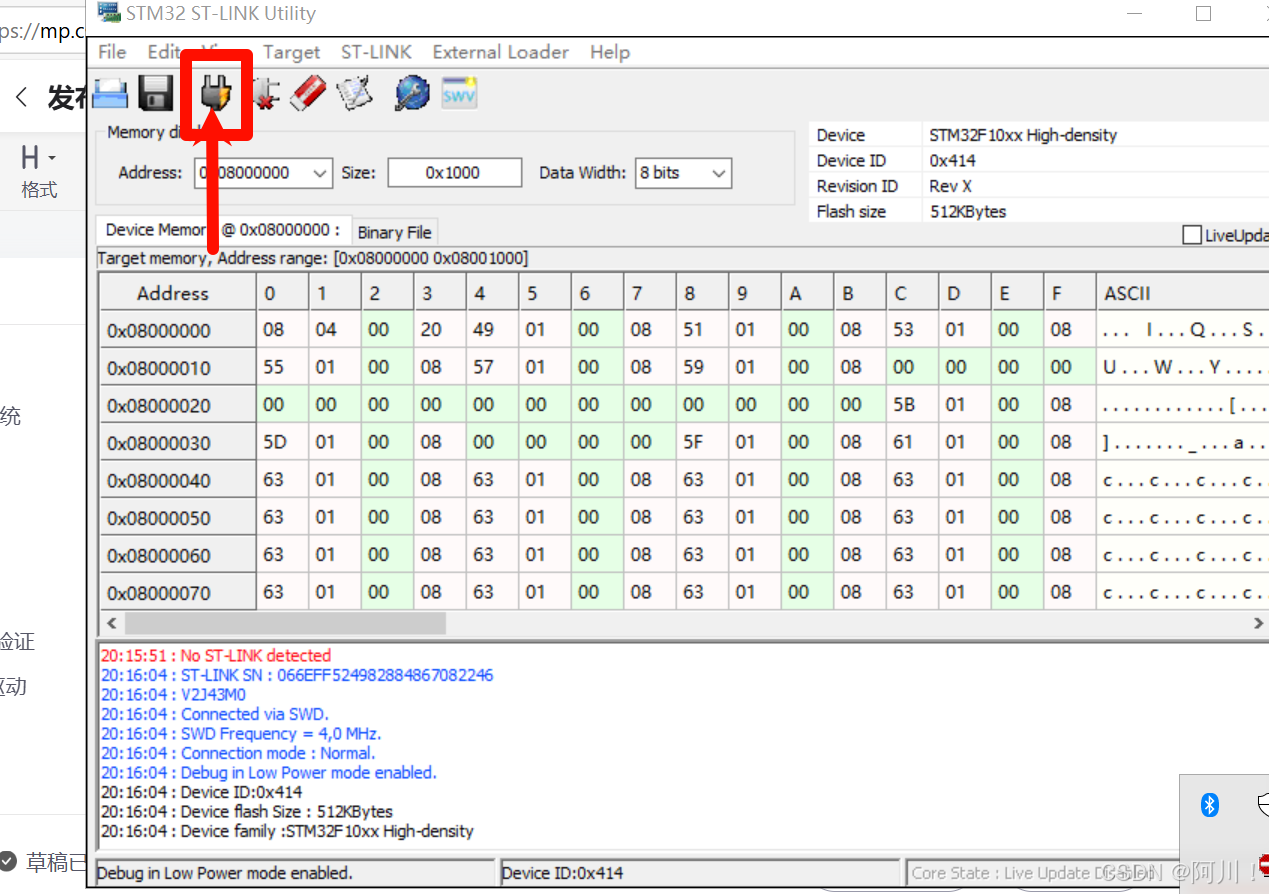This screenshot has height=894, width=1269.
Task: Click the memory grid scrollbar left arrow
Action: (x=111, y=623)
